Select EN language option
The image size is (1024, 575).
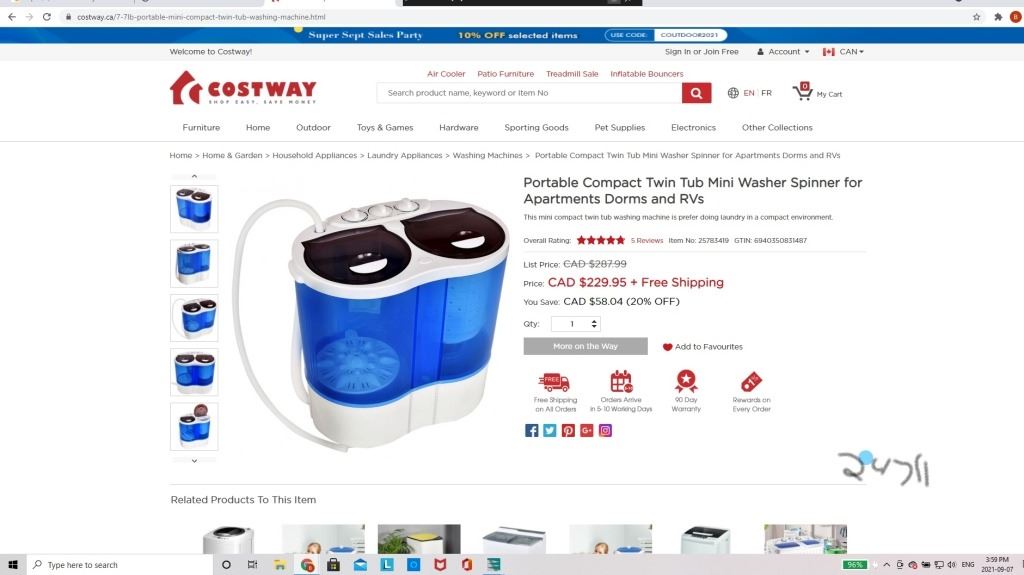click(x=748, y=93)
